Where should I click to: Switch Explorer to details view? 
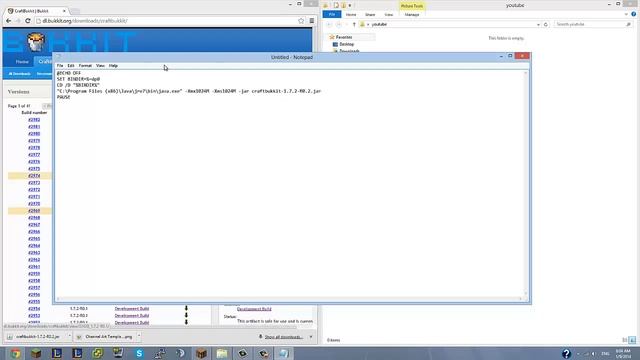(624, 340)
